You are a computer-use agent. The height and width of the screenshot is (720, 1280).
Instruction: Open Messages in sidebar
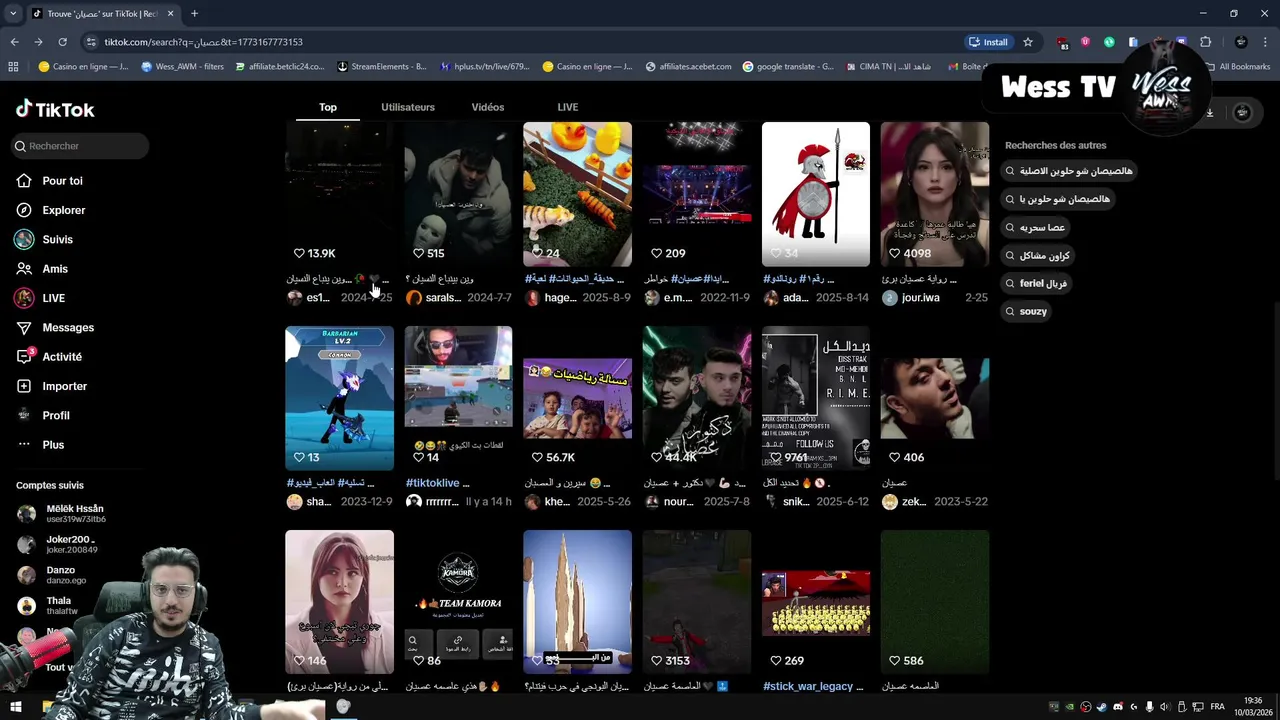click(68, 327)
